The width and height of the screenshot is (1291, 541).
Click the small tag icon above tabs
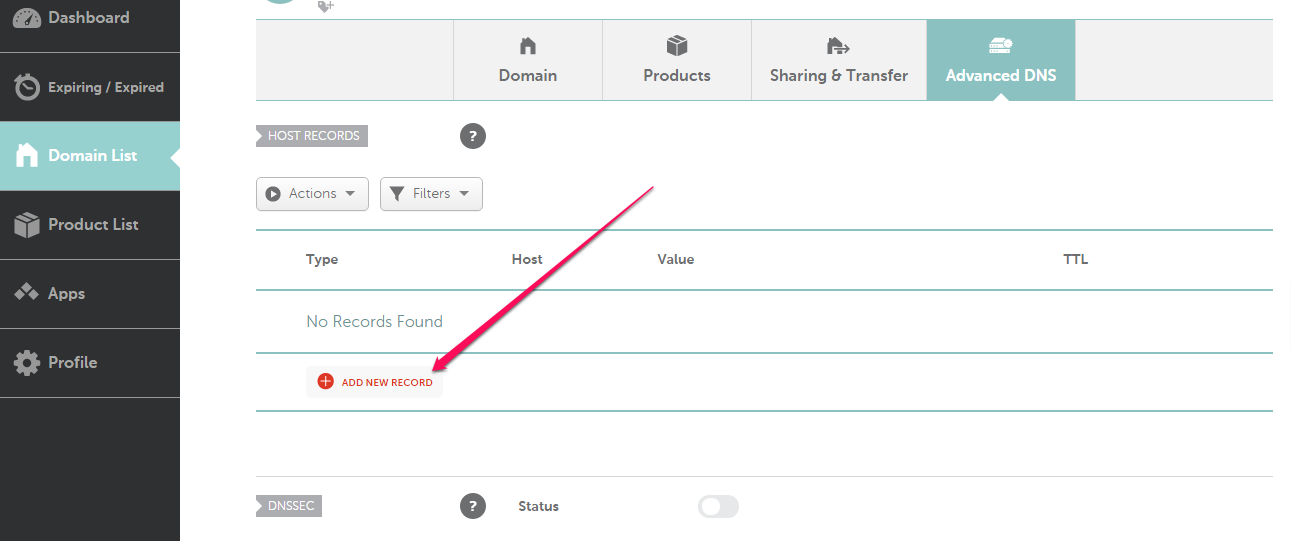[325, 6]
